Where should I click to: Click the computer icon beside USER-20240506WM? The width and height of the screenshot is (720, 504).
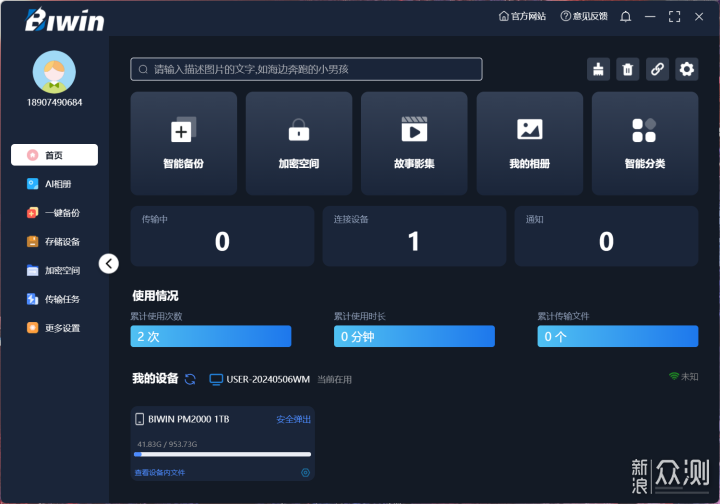216,380
